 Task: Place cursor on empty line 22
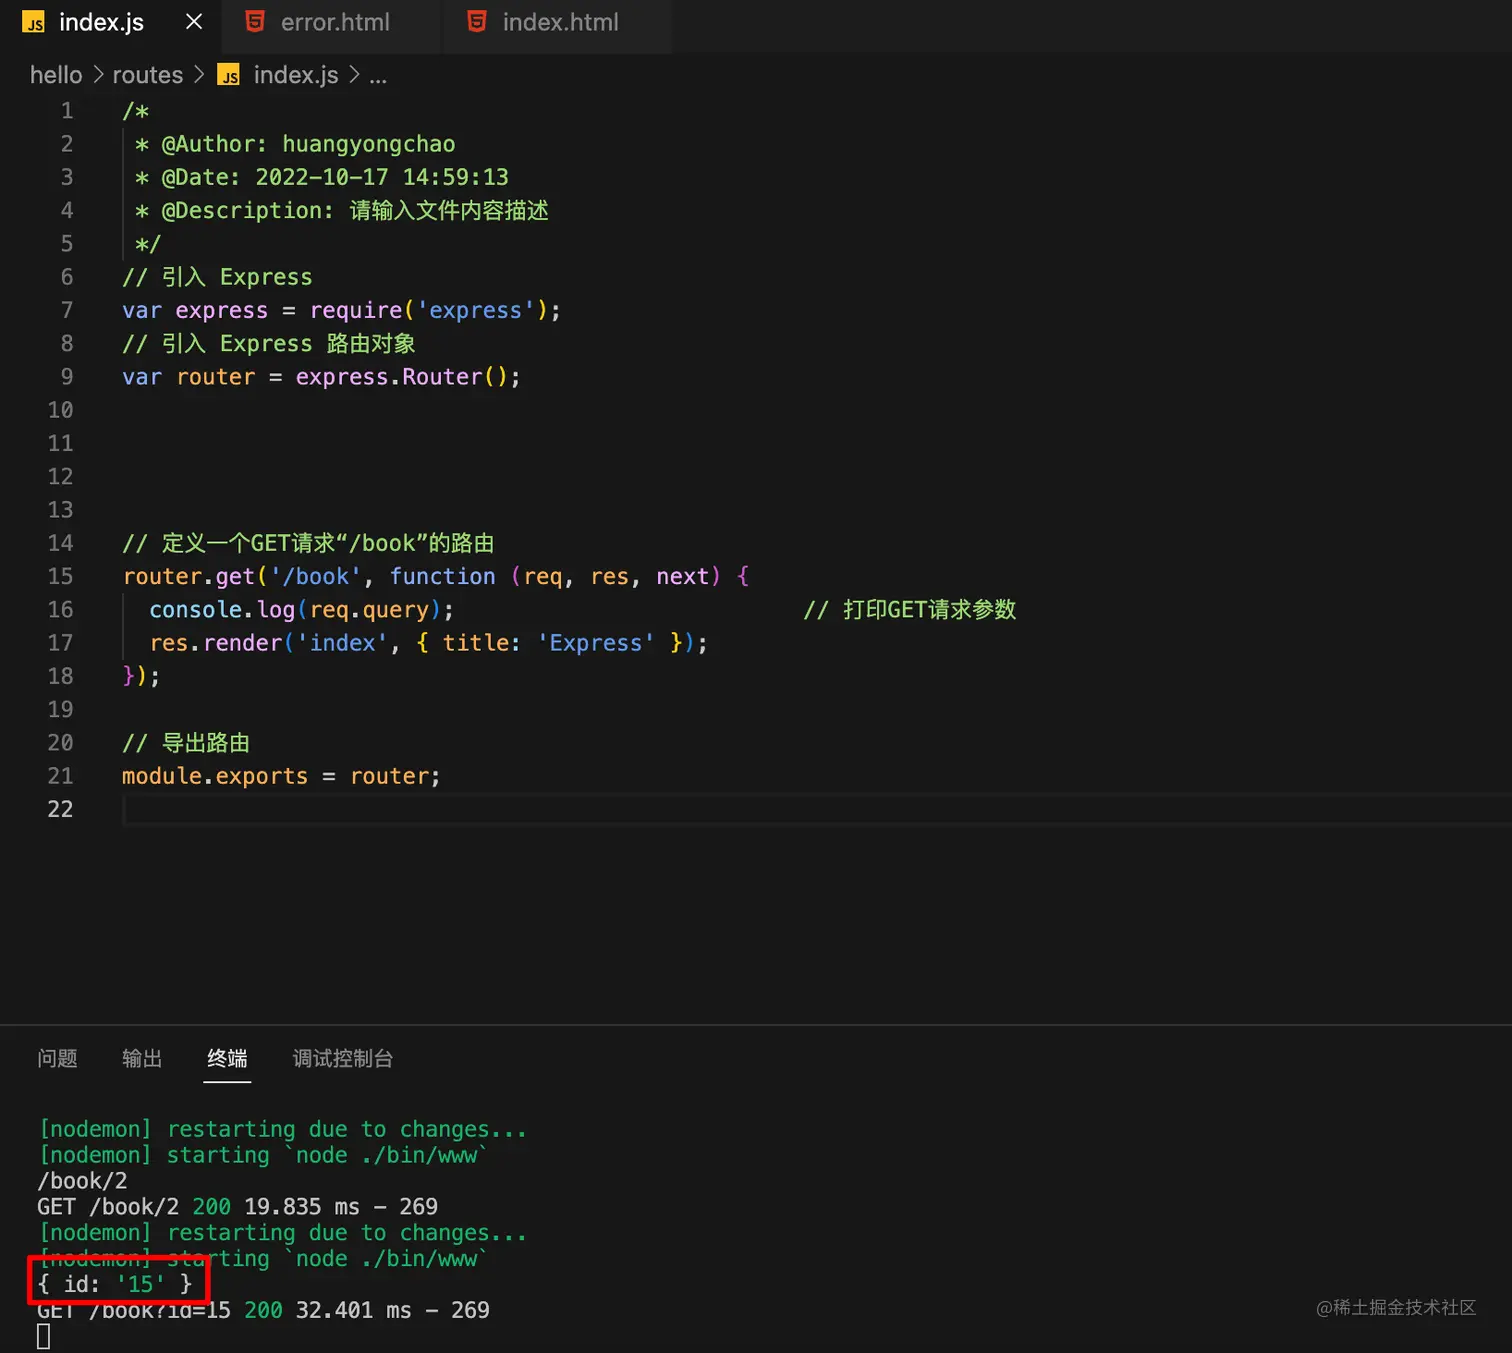coord(816,809)
